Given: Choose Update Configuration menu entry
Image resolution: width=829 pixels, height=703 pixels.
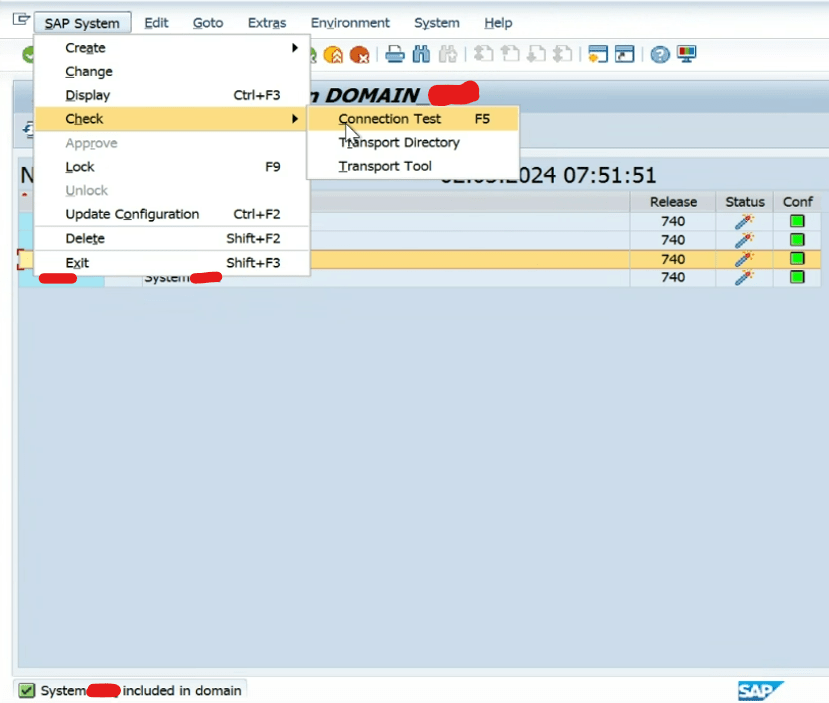Looking at the screenshot, I should (x=172, y=214).
